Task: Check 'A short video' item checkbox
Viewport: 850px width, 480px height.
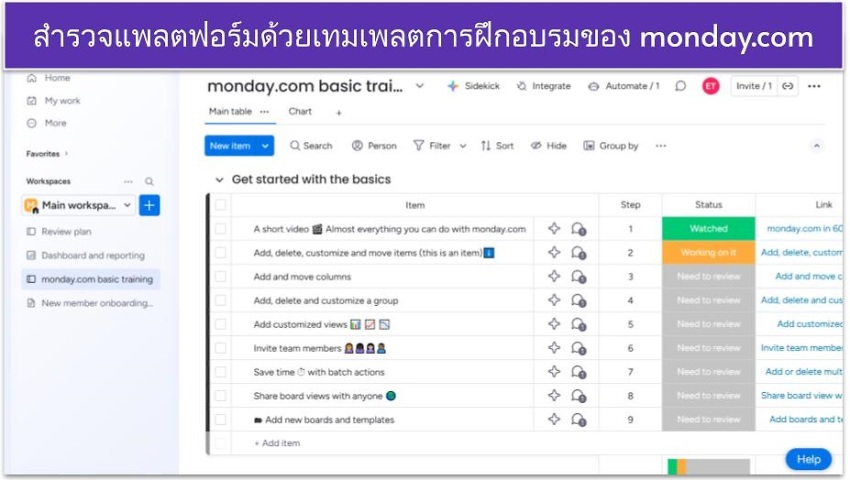Action: coord(220,229)
